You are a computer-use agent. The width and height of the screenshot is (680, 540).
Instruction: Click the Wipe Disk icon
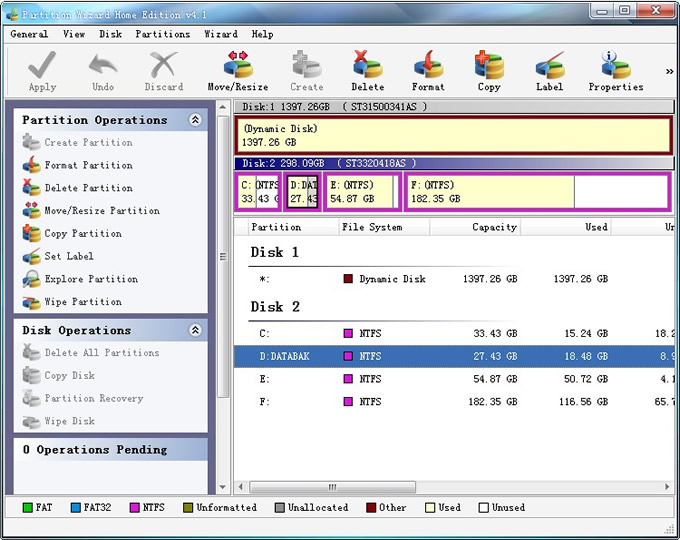[x=31, y=421]
